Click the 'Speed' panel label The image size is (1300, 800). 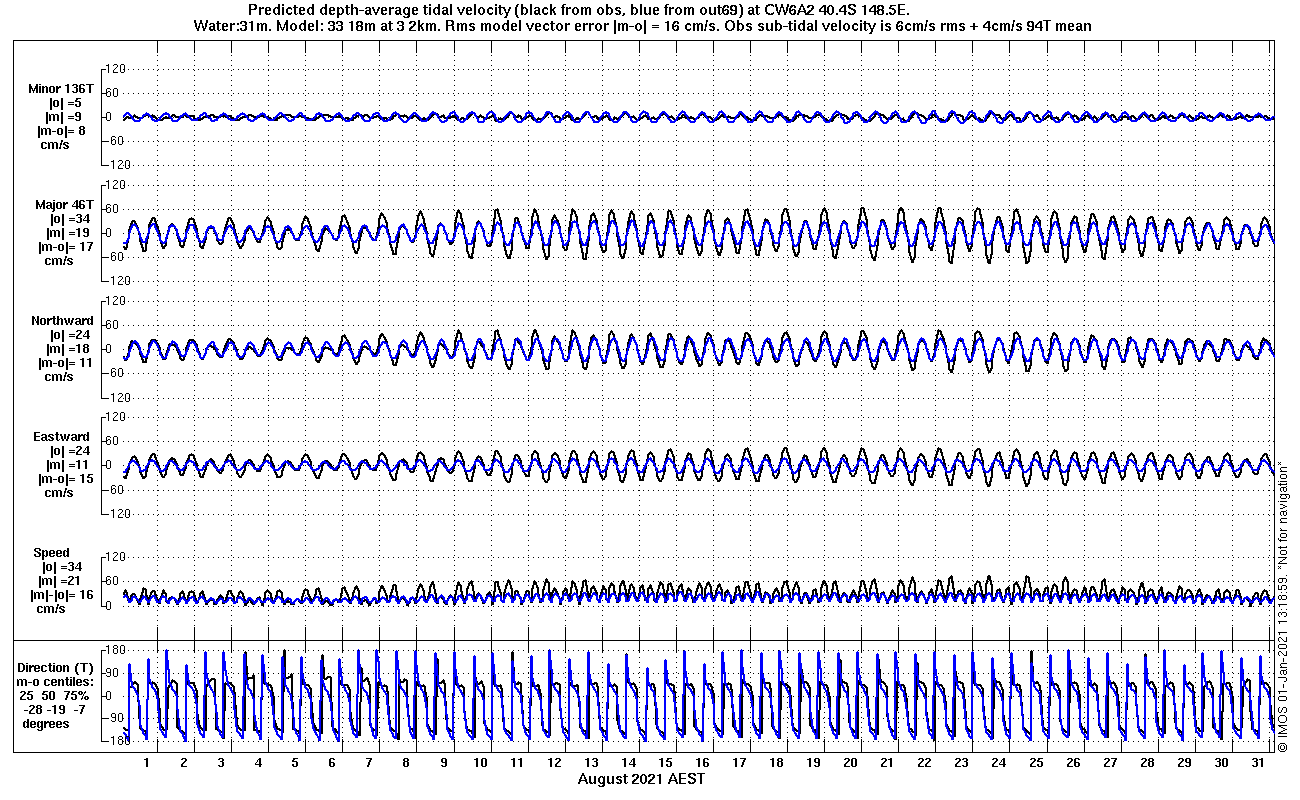coord(52,553)
